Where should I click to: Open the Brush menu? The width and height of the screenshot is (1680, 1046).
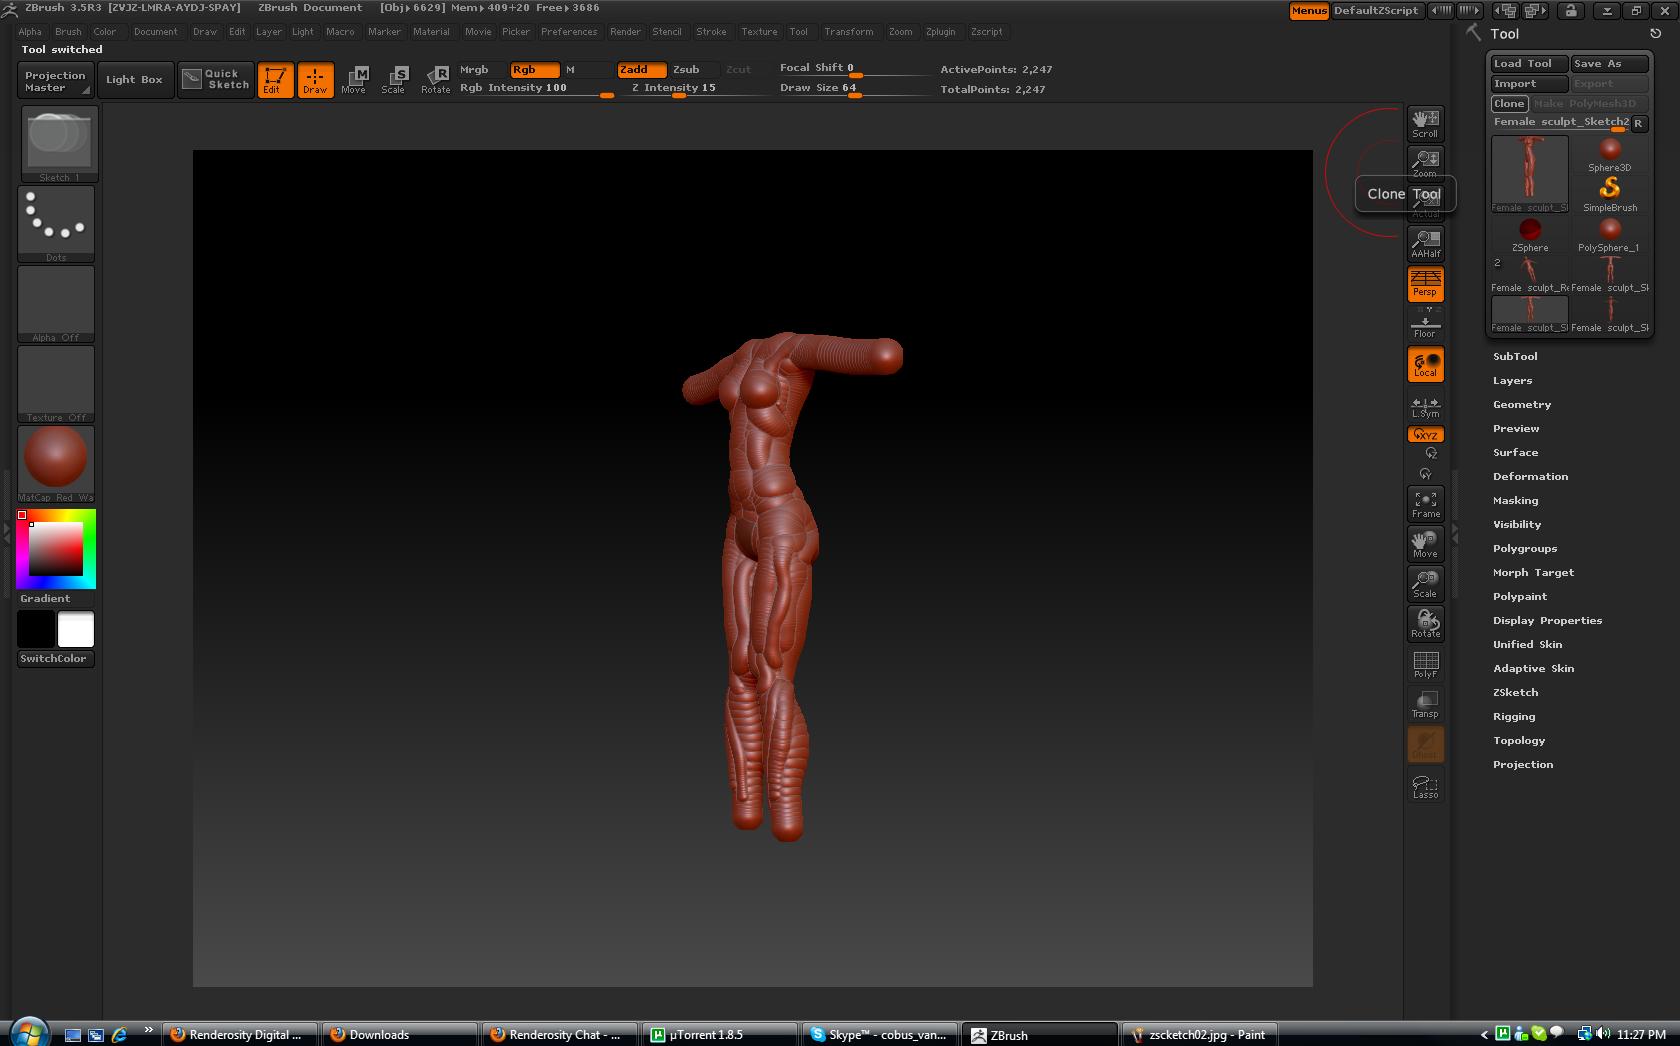(68, 32)
